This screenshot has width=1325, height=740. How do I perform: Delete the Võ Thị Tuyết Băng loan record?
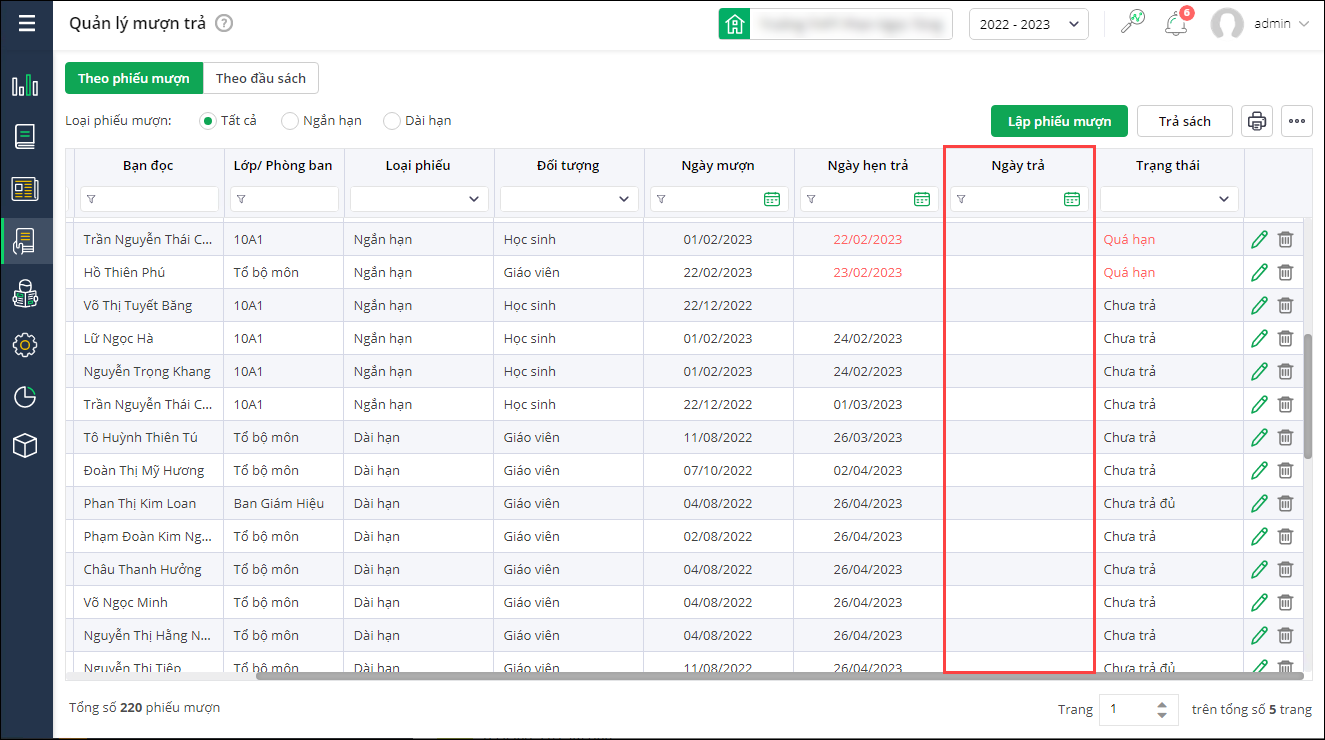(x=1286, y=305)
